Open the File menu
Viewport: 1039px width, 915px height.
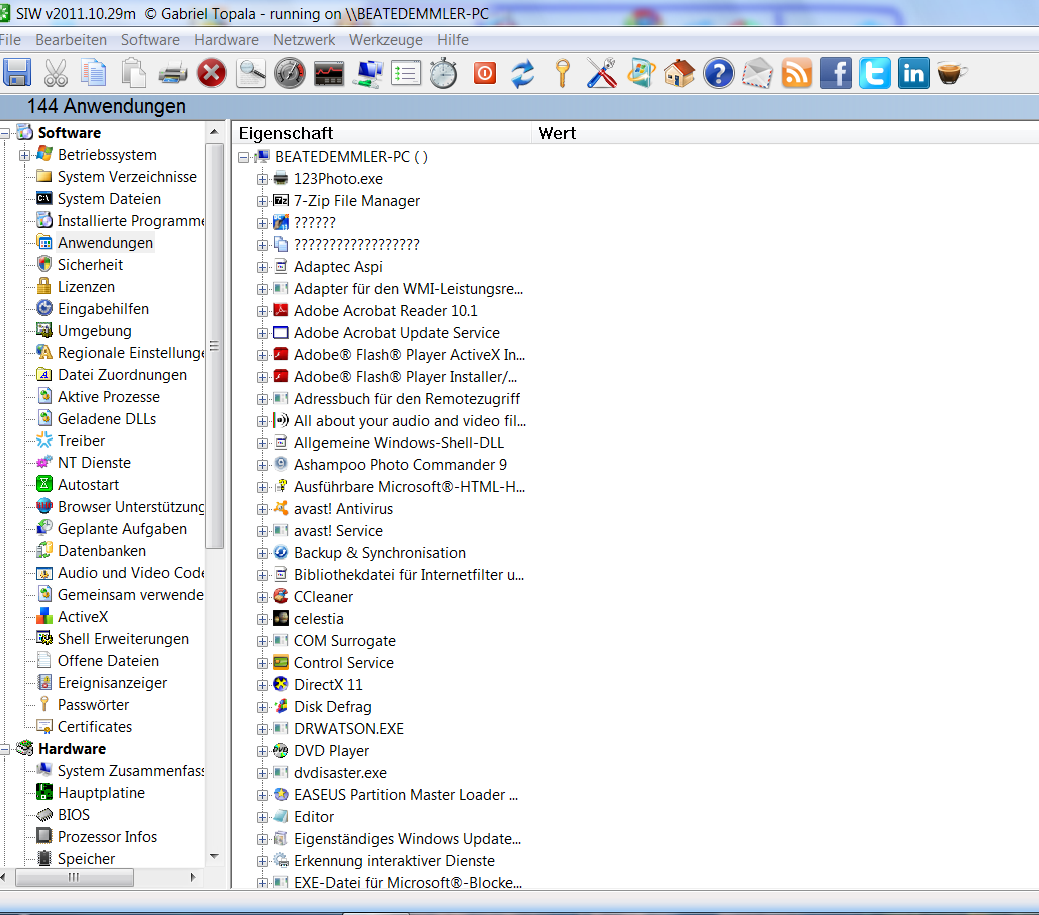(x=10, y=40)
